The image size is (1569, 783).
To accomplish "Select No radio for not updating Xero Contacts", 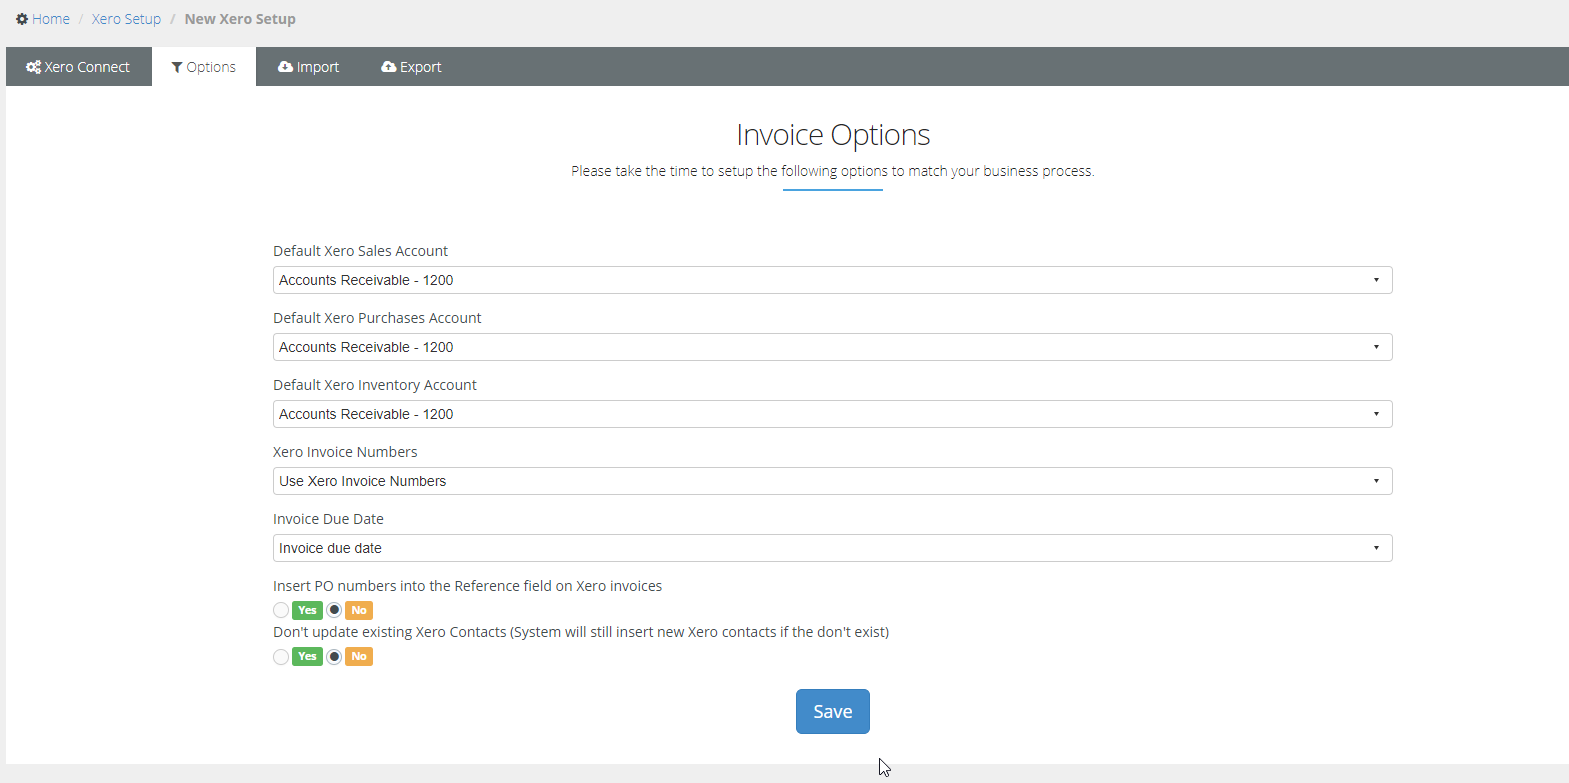I will coord(334,657).
